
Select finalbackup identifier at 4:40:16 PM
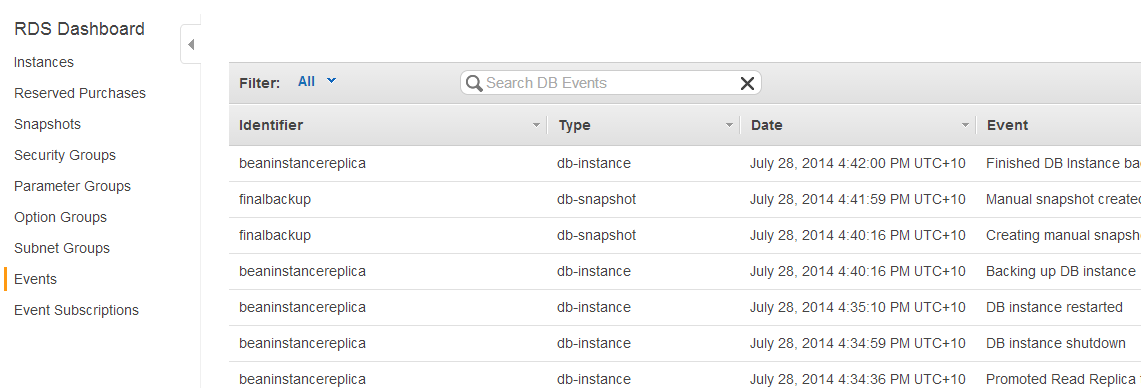pyautogui.click(x=274, y=235)
